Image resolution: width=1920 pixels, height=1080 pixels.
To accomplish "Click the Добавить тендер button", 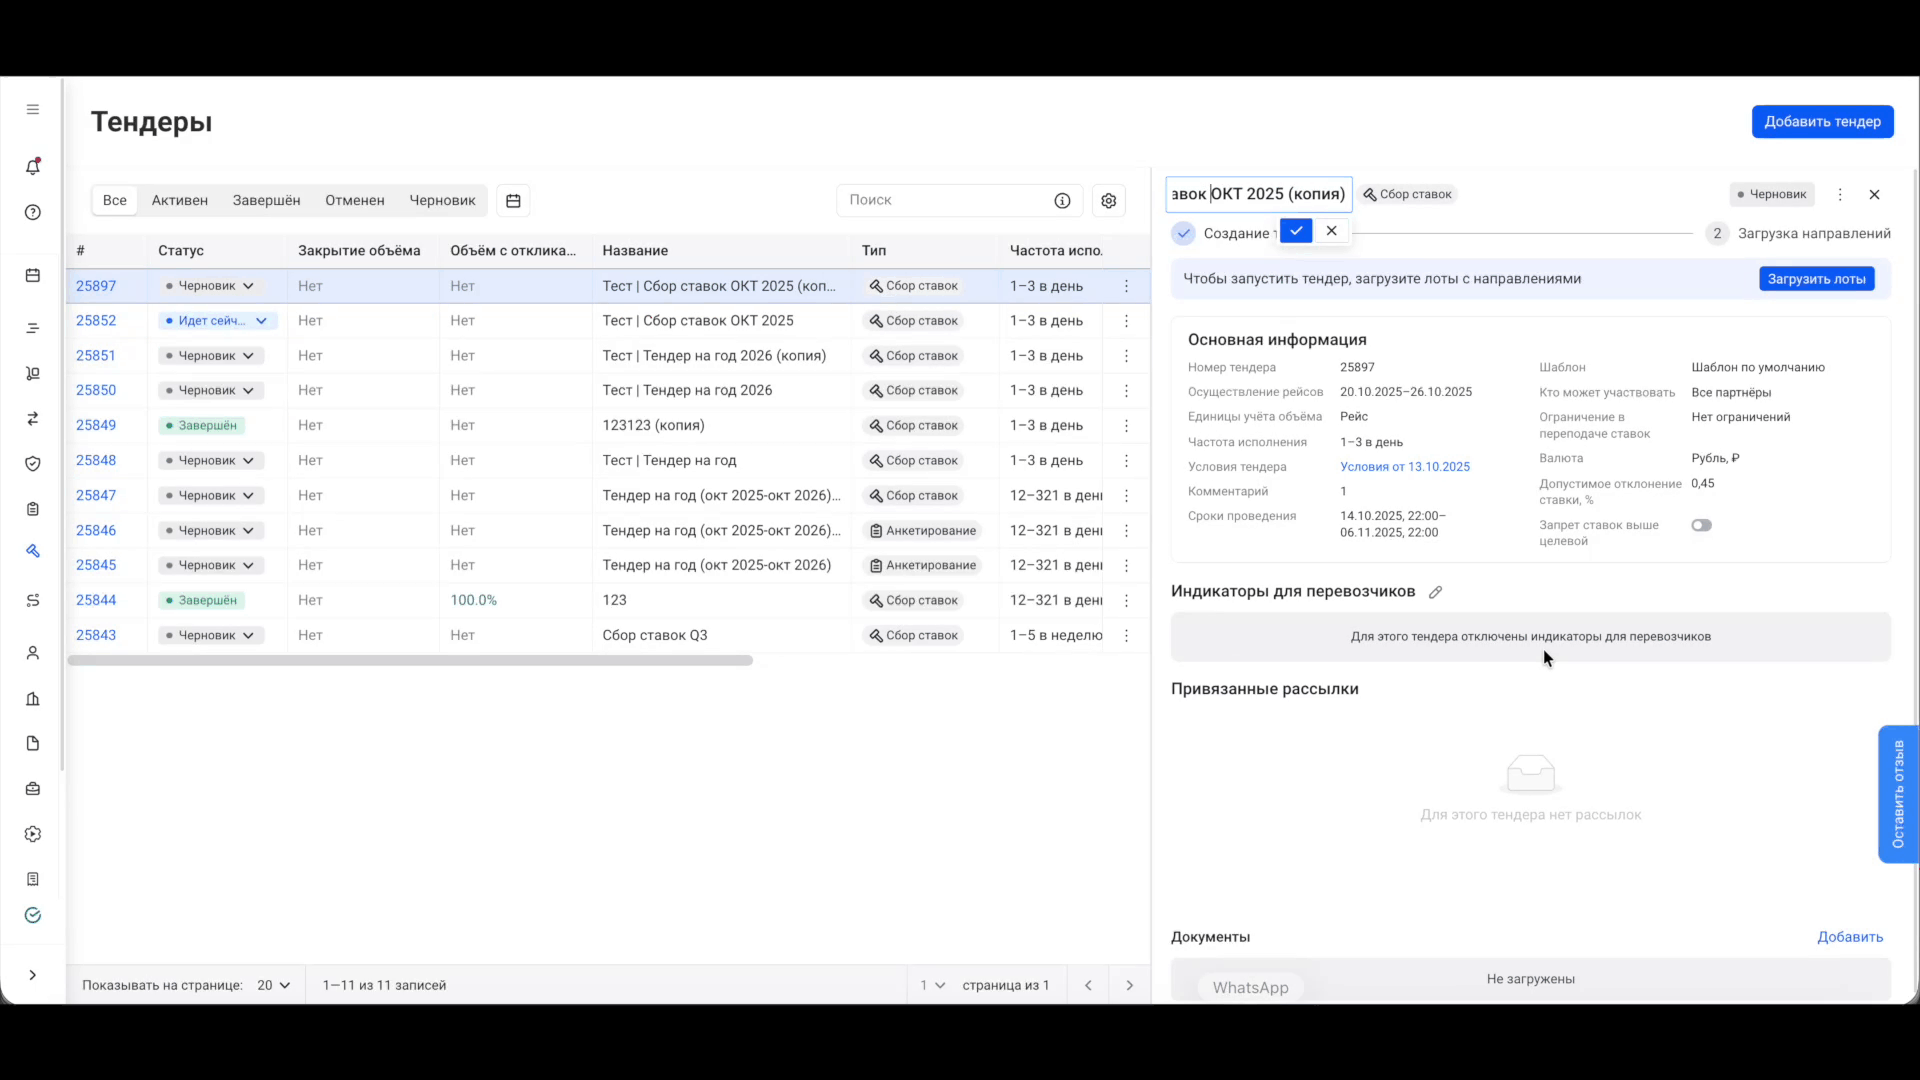I will 1822,121.
